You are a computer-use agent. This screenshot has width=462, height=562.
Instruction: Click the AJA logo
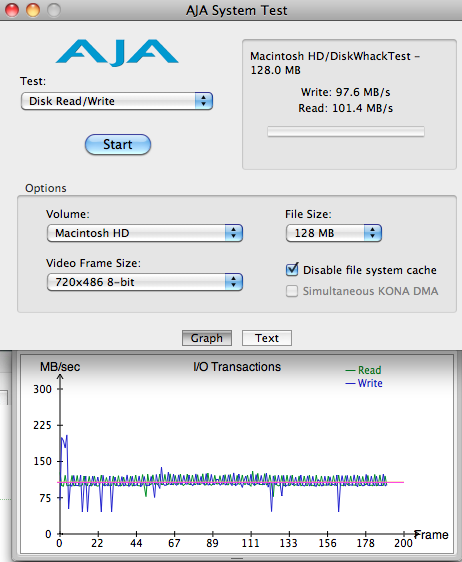117,53
